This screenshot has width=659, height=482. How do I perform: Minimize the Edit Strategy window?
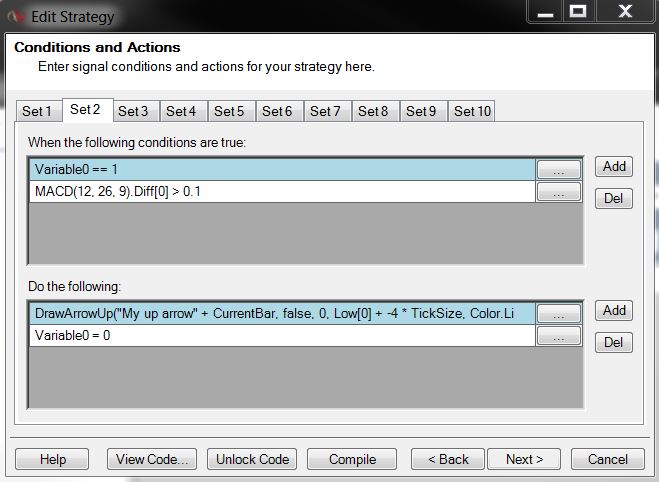click(546, 12)
